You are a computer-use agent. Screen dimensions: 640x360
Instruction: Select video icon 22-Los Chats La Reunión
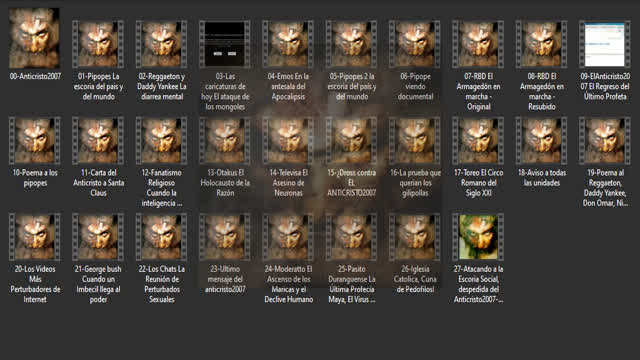(162, 237)
